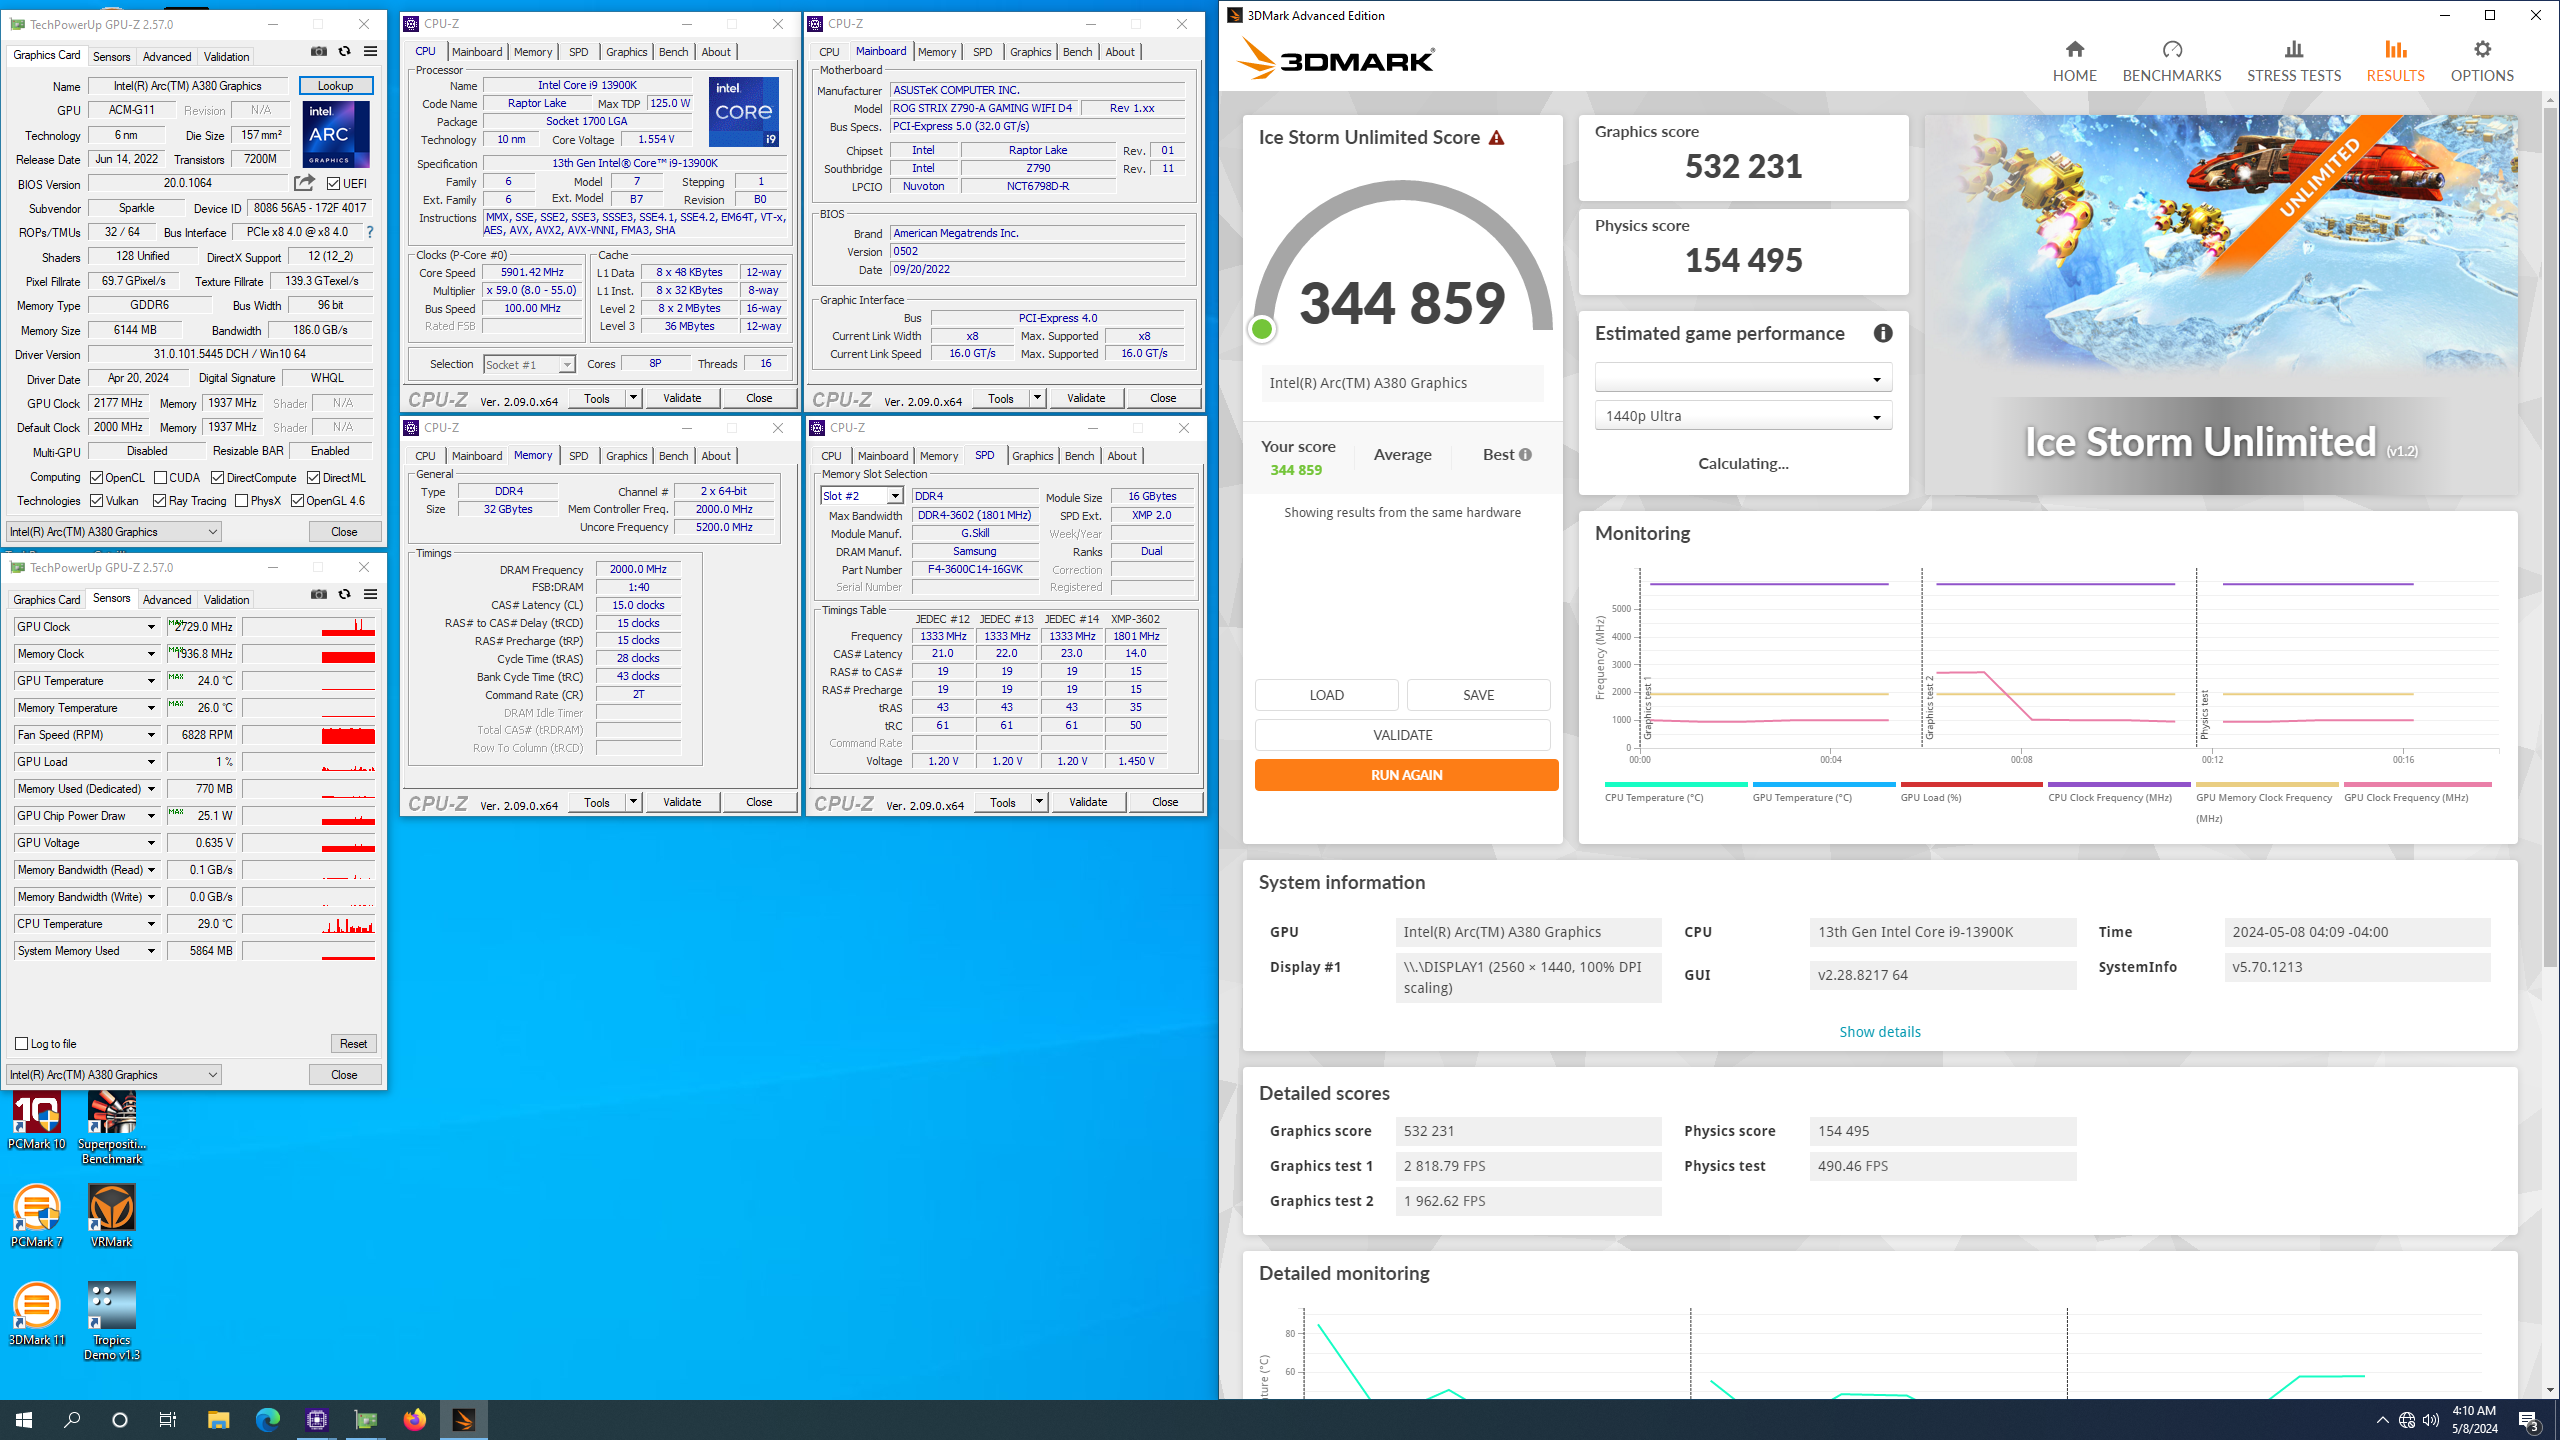Toggle Vulkan technologies checkbox
Viewport: 2560px width, 1440px height.
96,501
